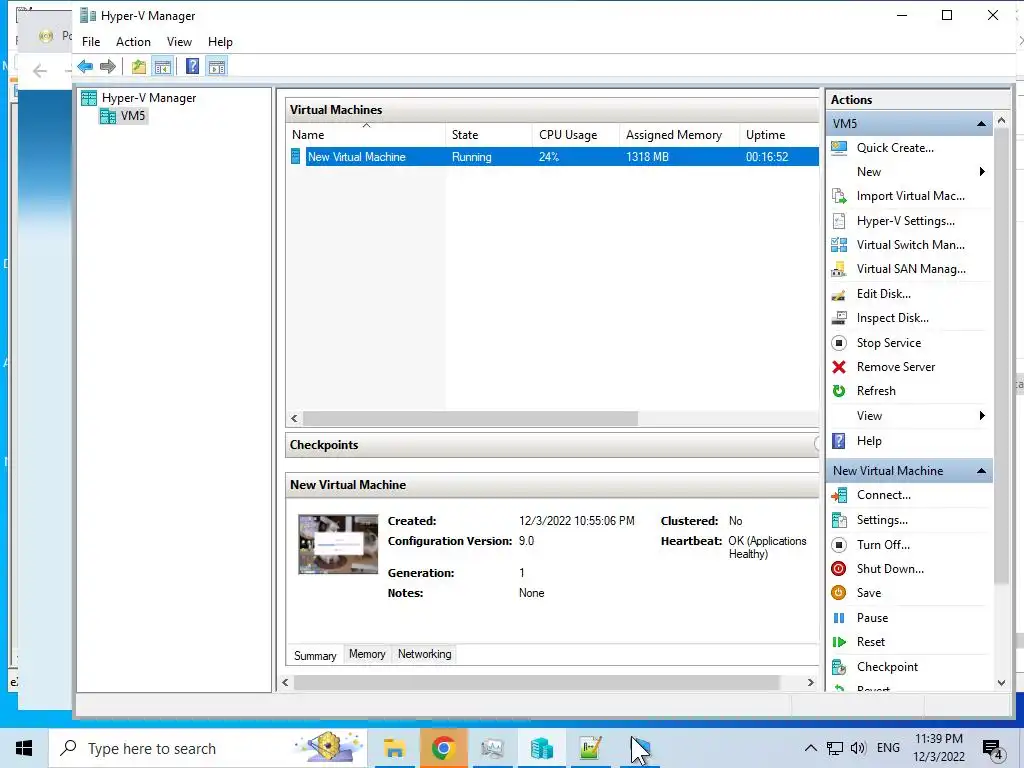Toggle Show/Hide Action Pane toolbar icon
The height and width of the screenshot is (768, 1024).
[x=217, y=66]
